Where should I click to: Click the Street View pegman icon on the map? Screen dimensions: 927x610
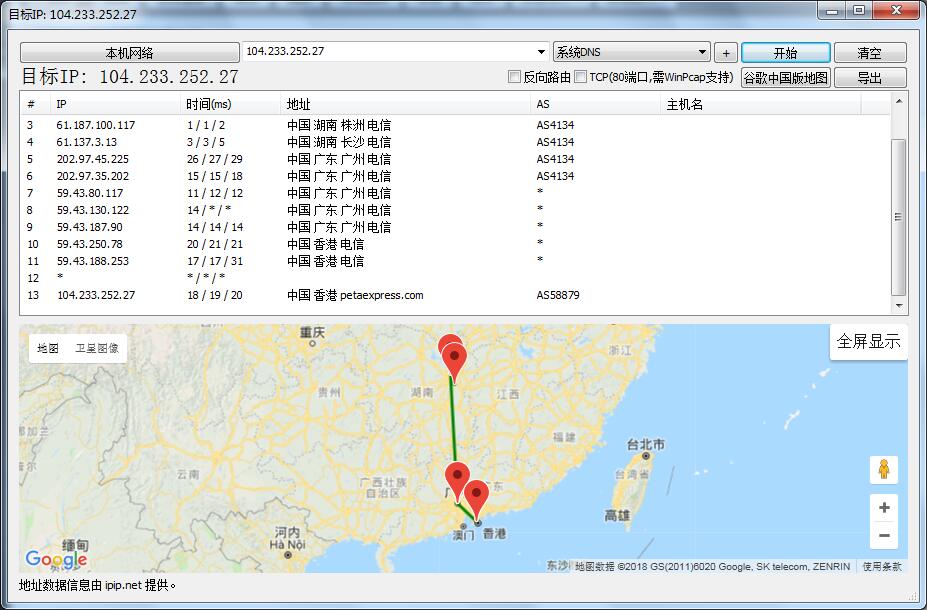(x=884, y=469)
